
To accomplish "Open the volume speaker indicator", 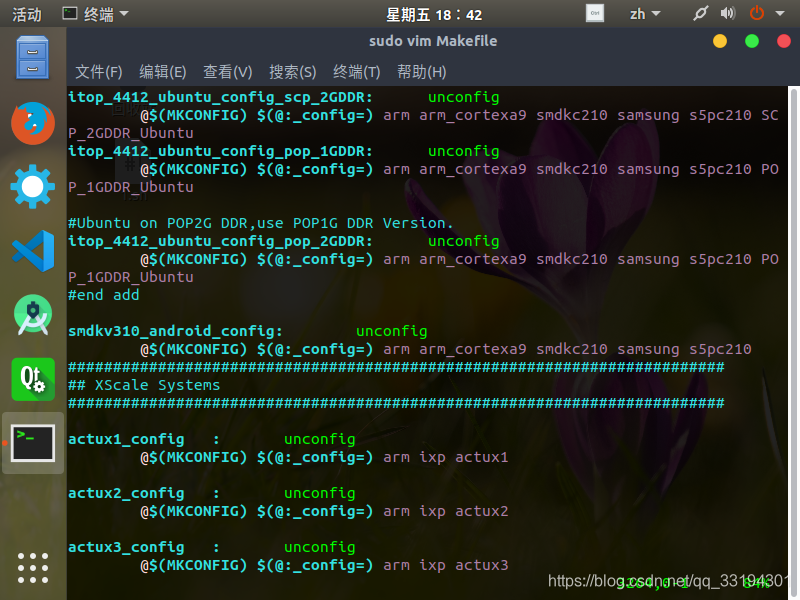I will pyautogui.click(x=728, y=13).
